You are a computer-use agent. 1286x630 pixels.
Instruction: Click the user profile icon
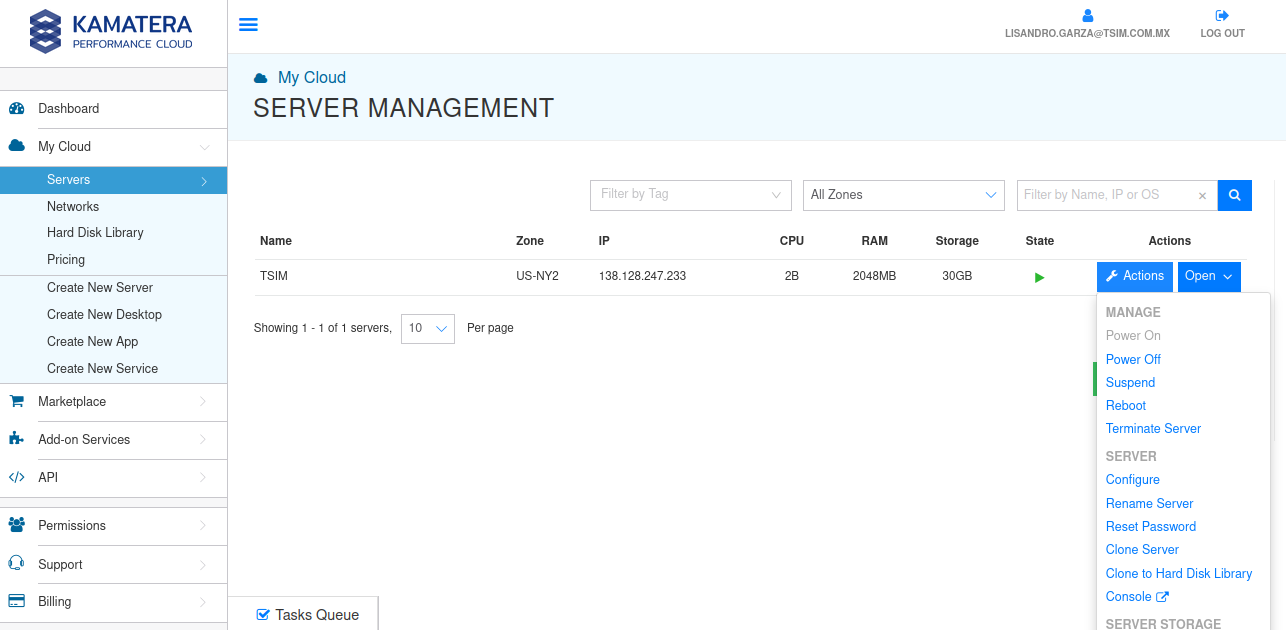[1088, 16]
